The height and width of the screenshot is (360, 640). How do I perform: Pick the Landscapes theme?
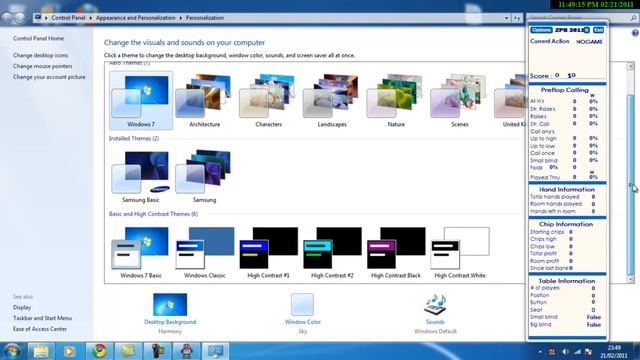332,100
